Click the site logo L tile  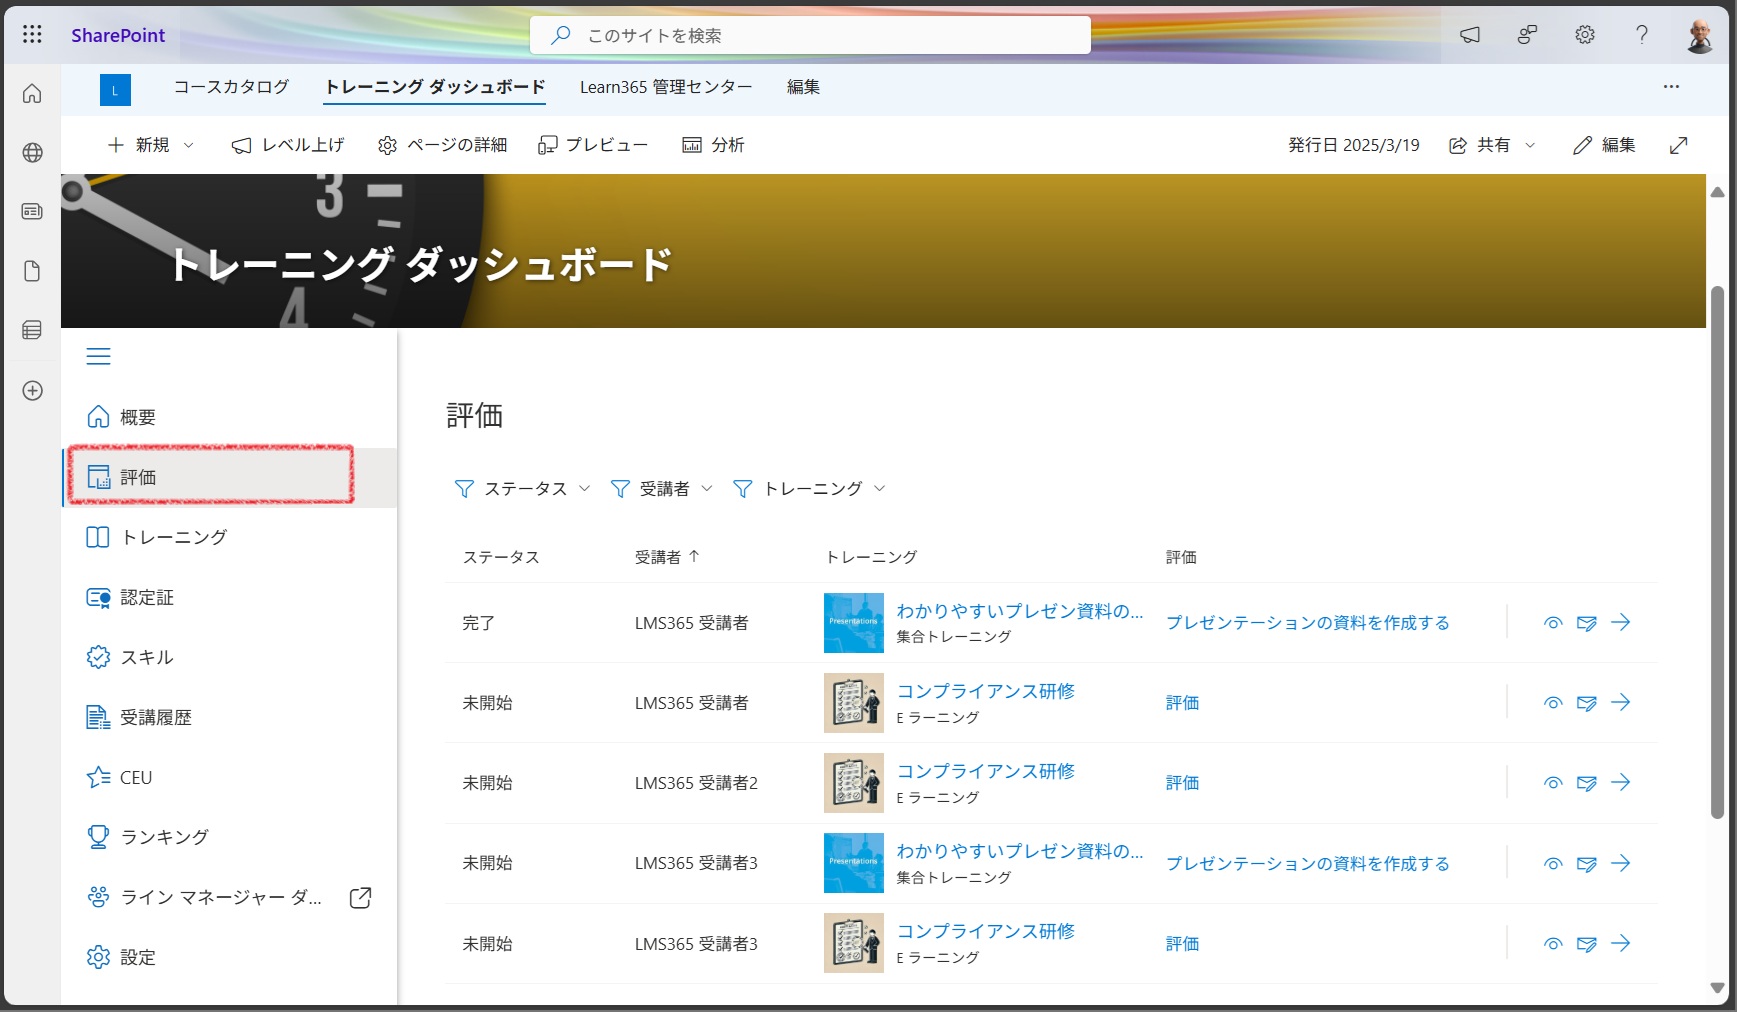pyautogui.click(x=115, y=90)
